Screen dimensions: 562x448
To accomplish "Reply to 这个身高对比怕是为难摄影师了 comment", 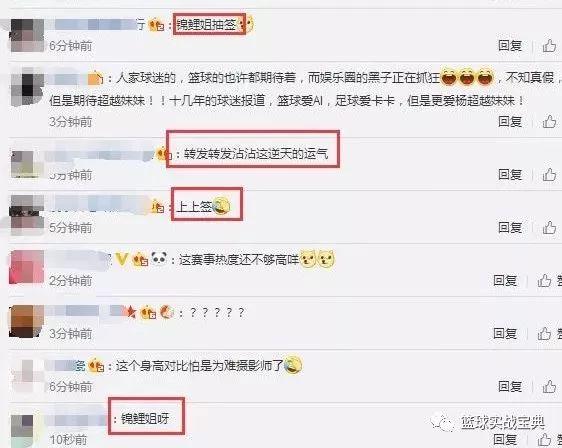I will point(510,386).
